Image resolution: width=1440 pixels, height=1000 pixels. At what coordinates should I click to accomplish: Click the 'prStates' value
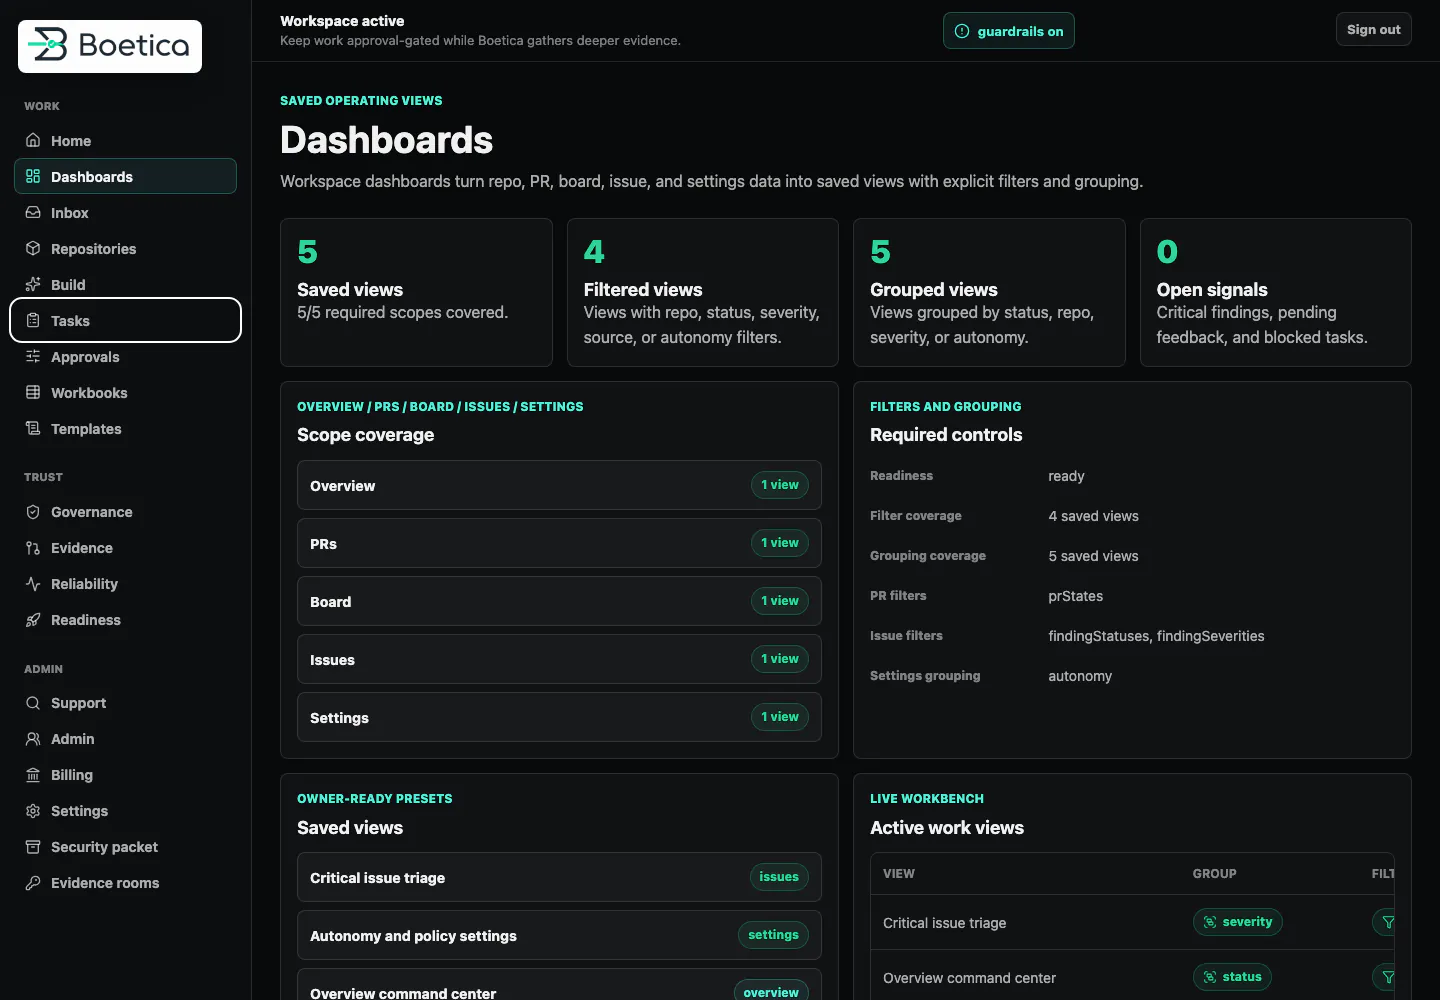[x=1075, y=596]
